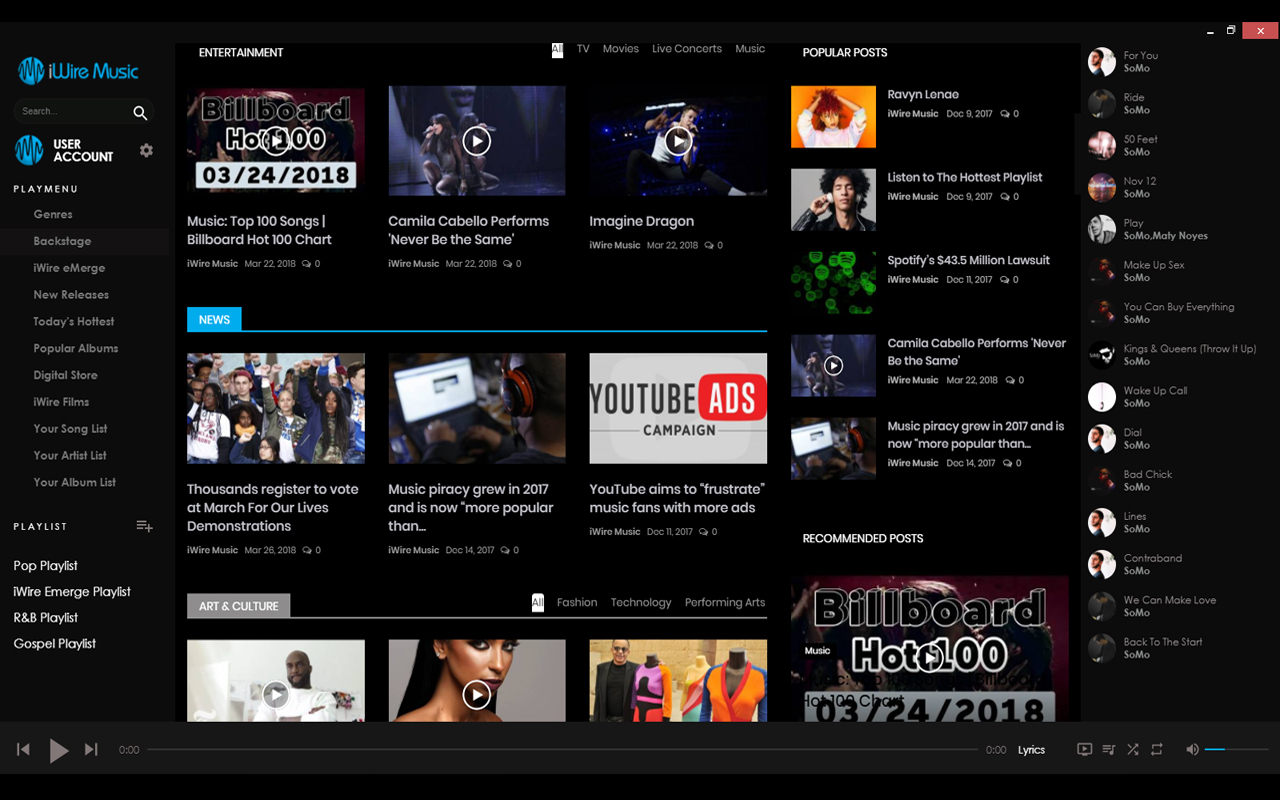1280x800 pixels.
Task: Play the Camila Cabello video in Entertainment
Action: pos(477,141)
